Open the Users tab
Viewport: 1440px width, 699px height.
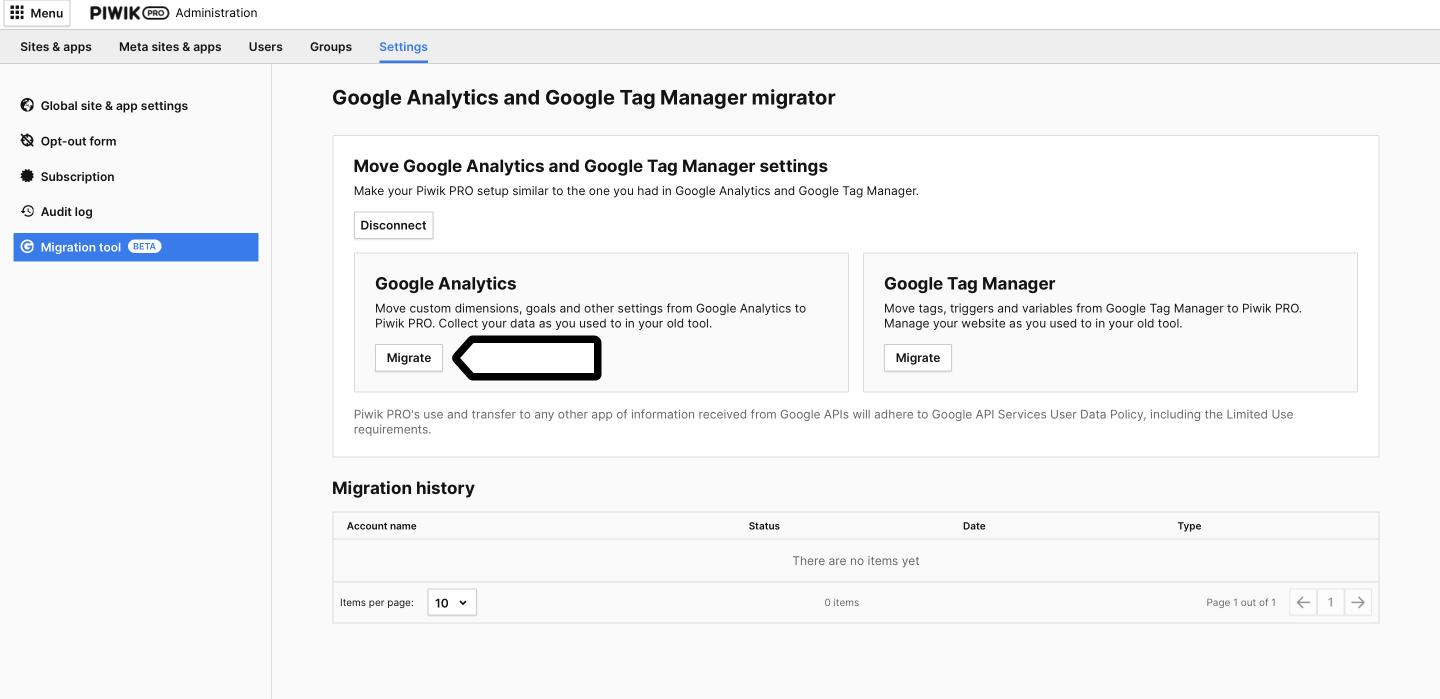tap(266, 47)
